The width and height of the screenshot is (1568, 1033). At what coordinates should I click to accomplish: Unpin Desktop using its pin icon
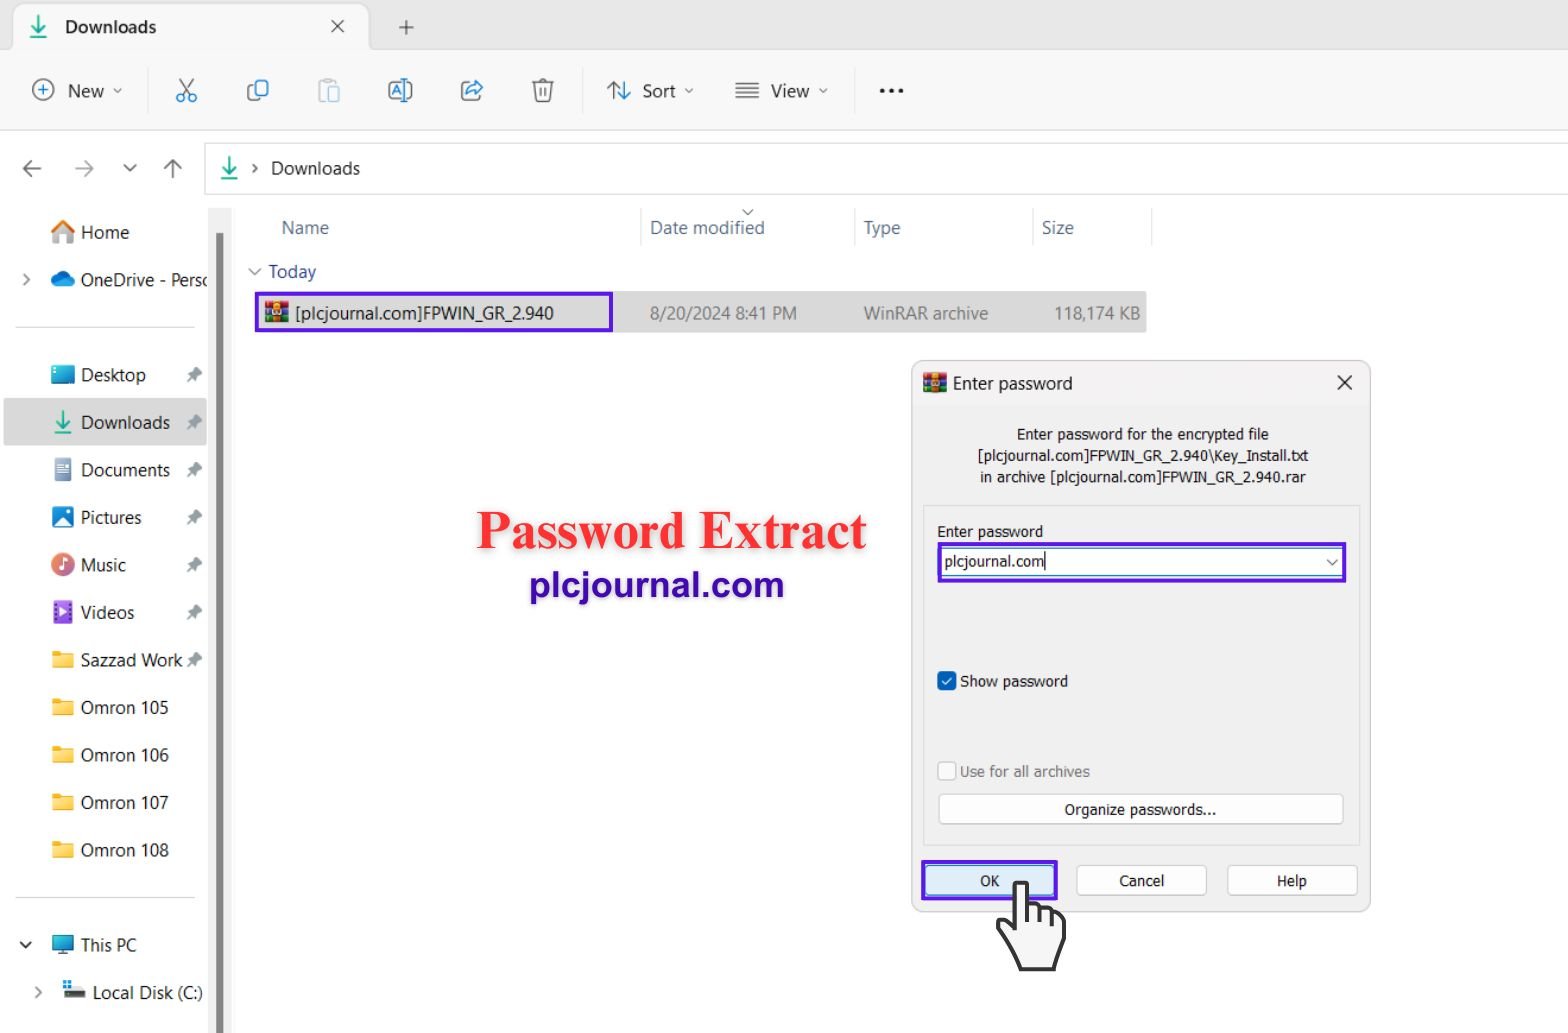pos(194,375)
